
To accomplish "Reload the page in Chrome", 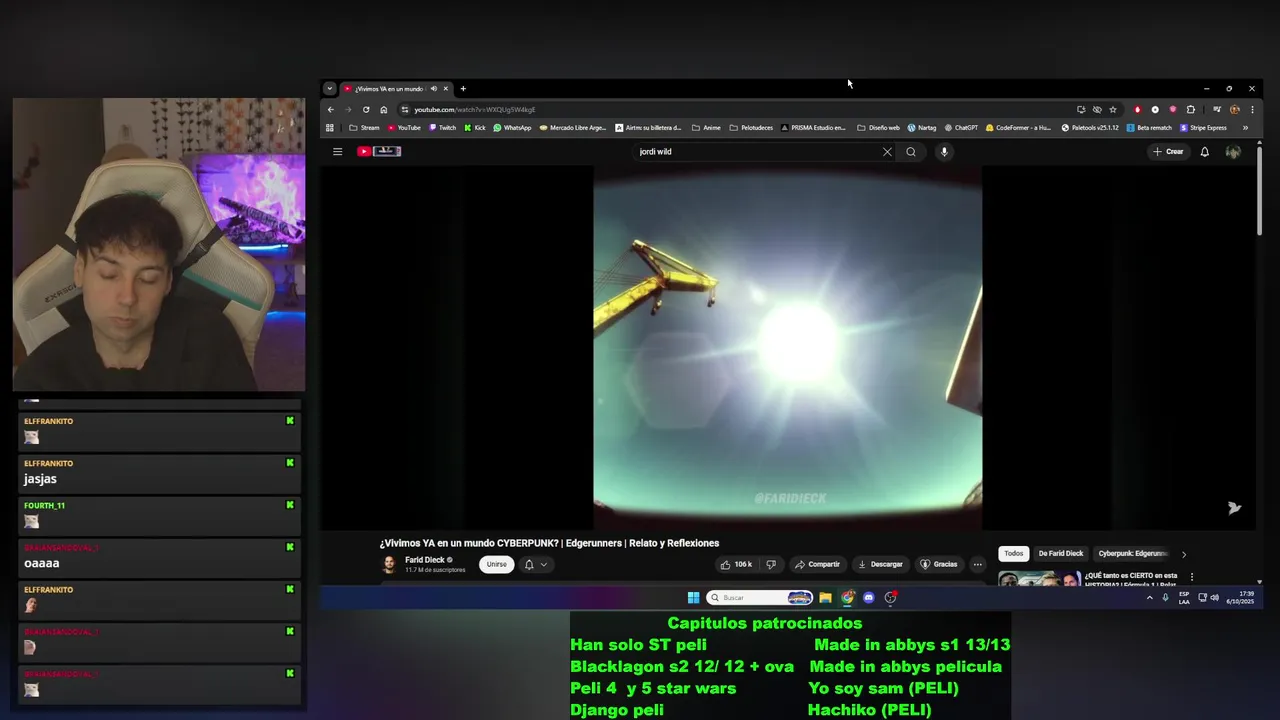I will 366,109.
